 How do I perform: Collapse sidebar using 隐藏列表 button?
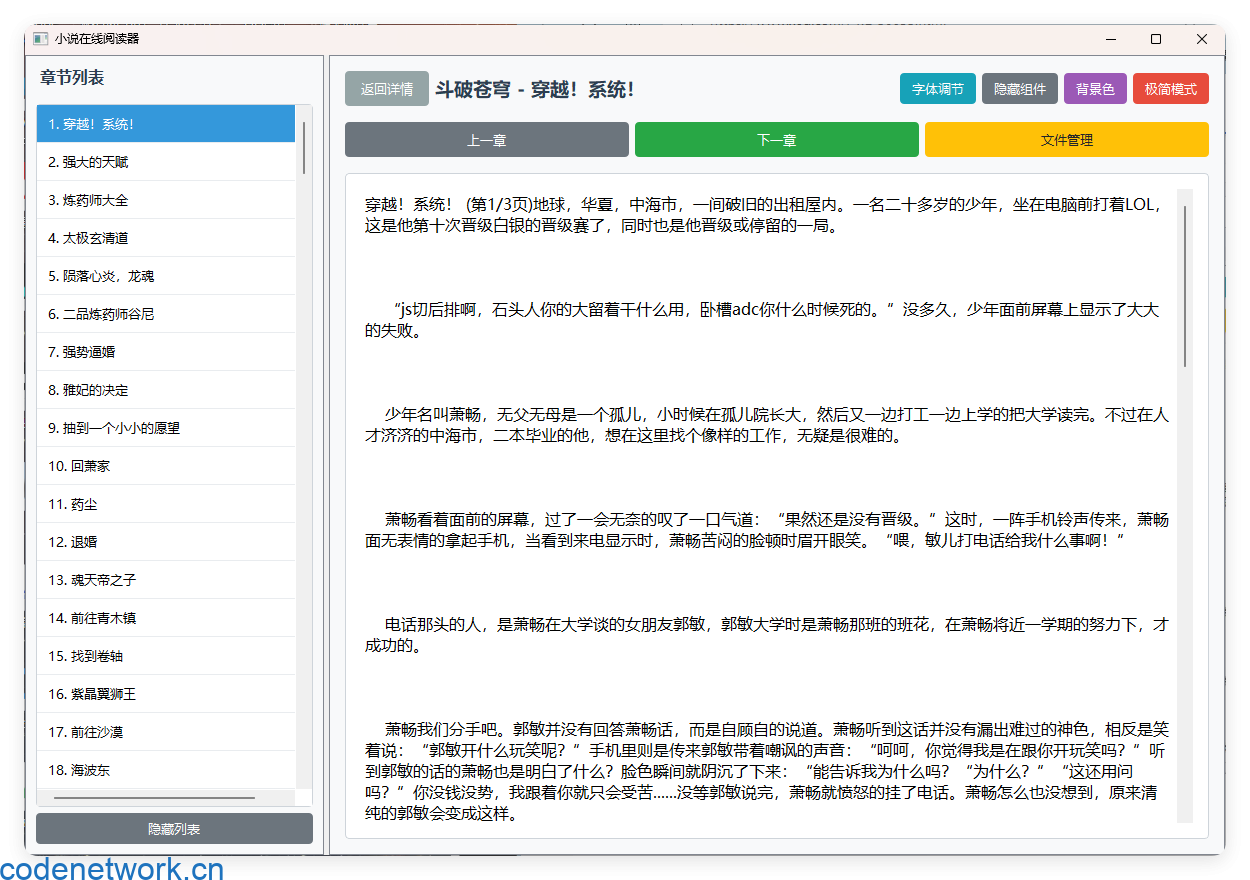pos(174,829)
